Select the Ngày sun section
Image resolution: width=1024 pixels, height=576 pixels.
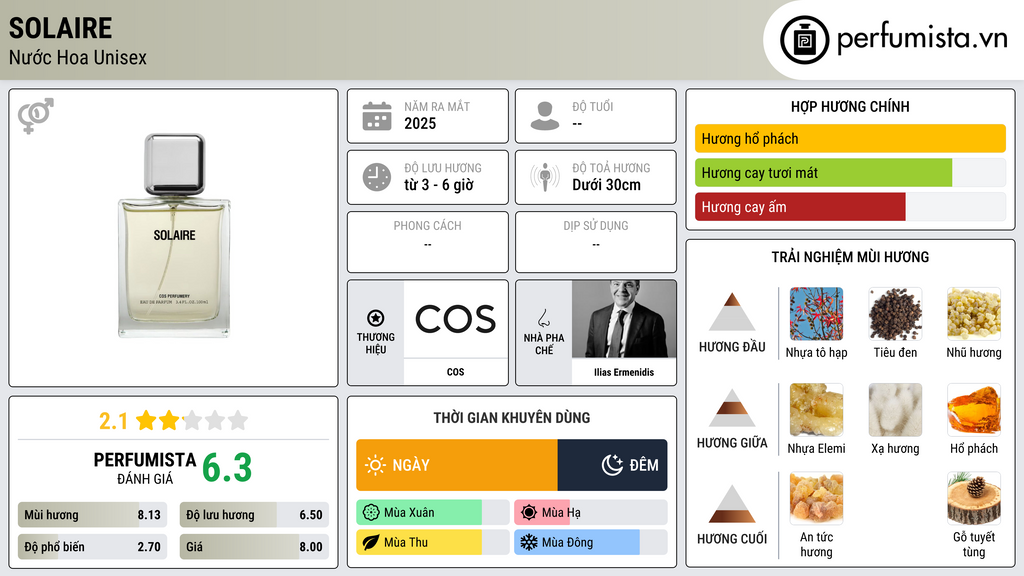456,465
